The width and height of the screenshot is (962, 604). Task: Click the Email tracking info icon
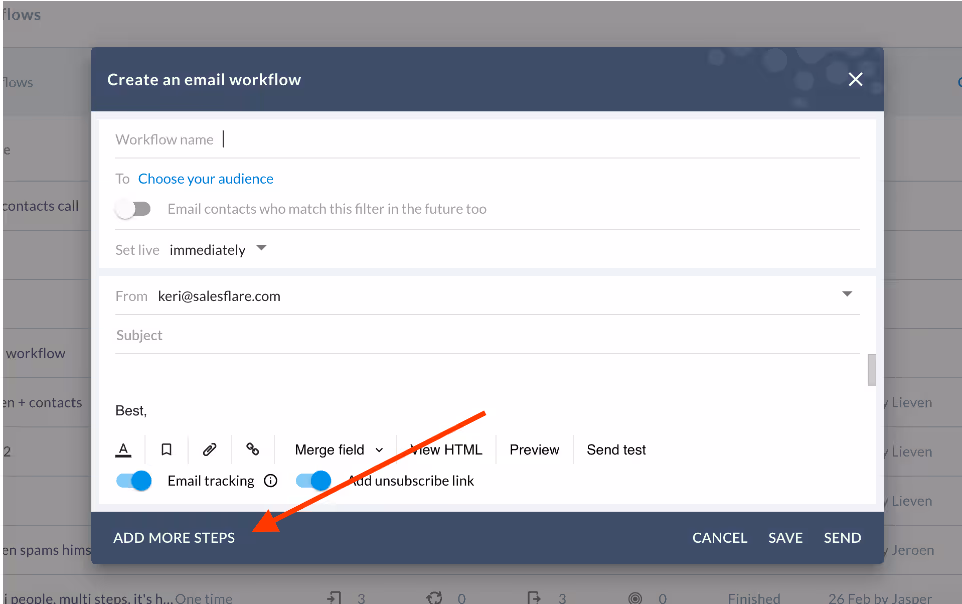270,481
